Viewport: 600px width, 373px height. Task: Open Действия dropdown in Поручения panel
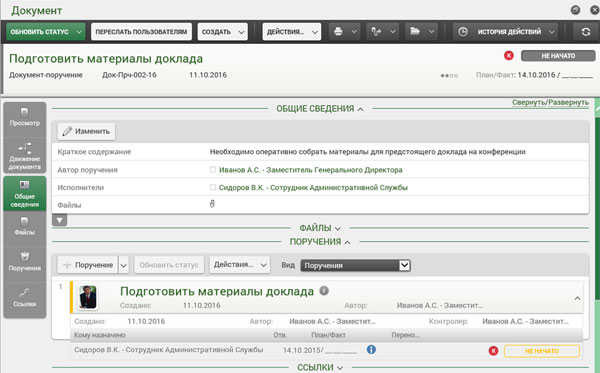coord(240,265)
